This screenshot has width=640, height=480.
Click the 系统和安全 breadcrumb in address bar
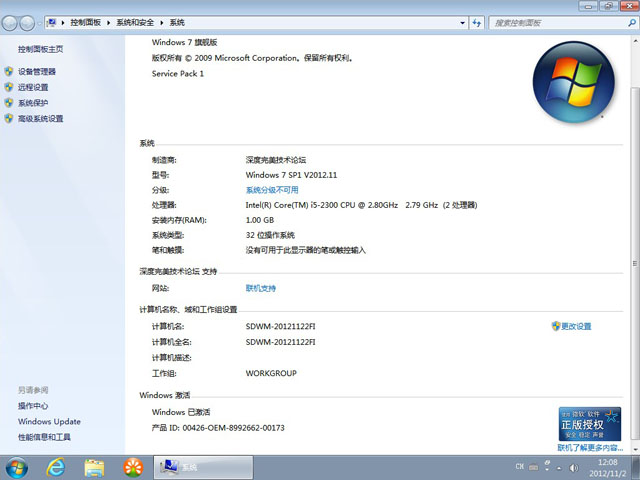coord(140,21)
